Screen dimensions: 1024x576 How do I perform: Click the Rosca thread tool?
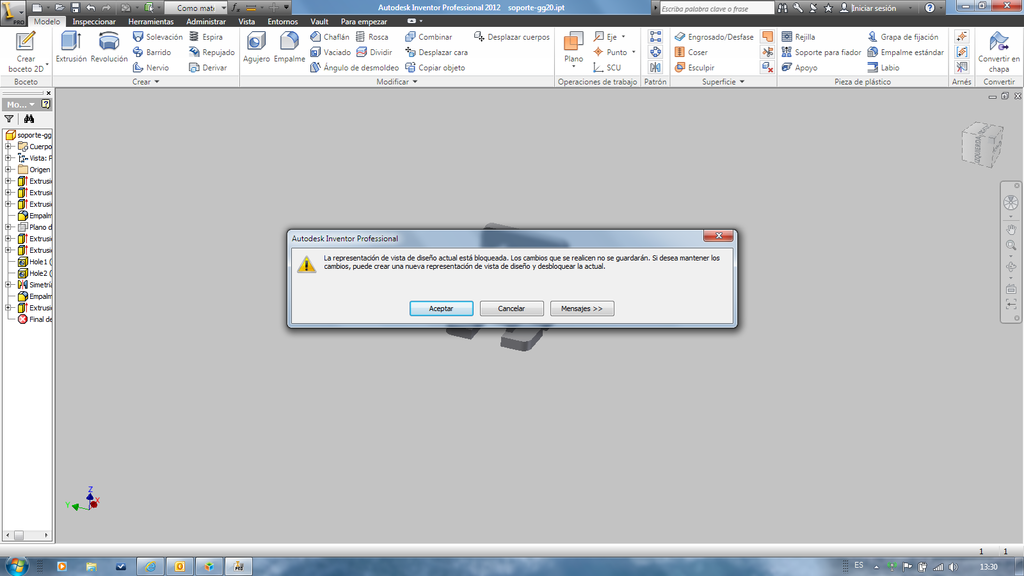(372, 37)
